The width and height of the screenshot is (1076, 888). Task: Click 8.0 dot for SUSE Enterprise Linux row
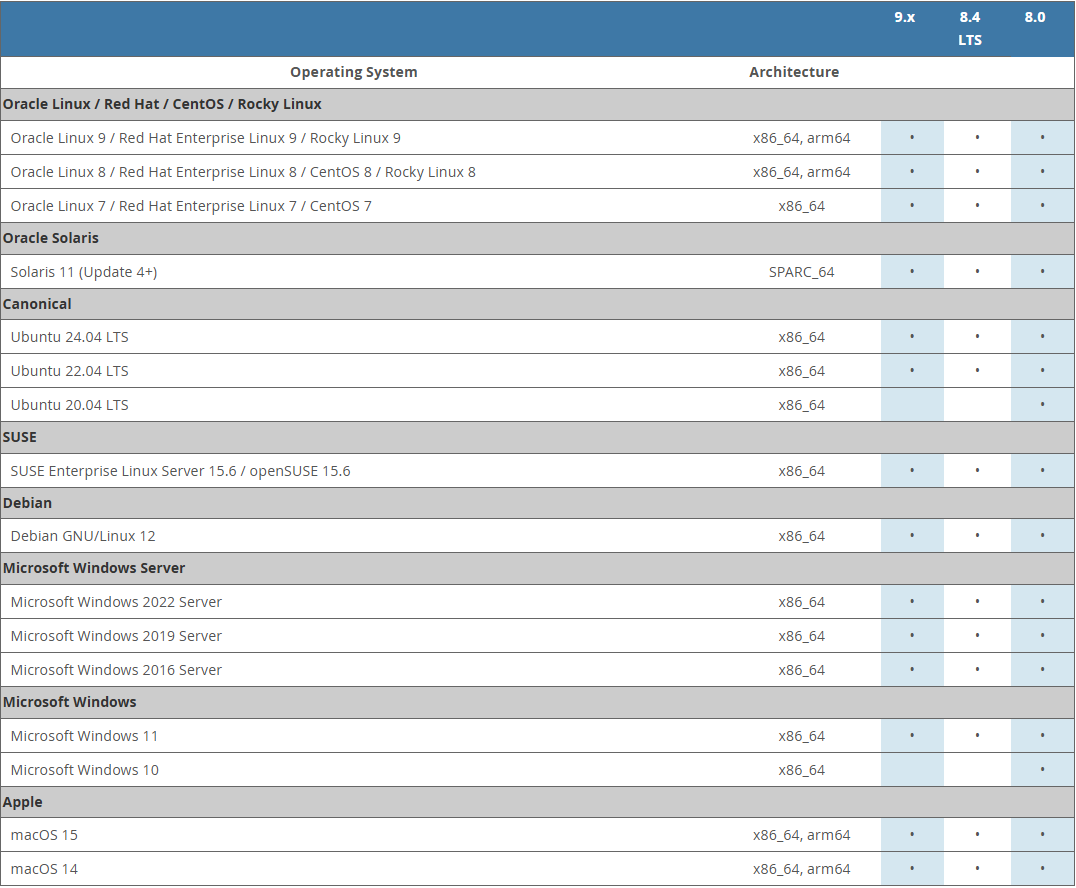[1042, 470]
